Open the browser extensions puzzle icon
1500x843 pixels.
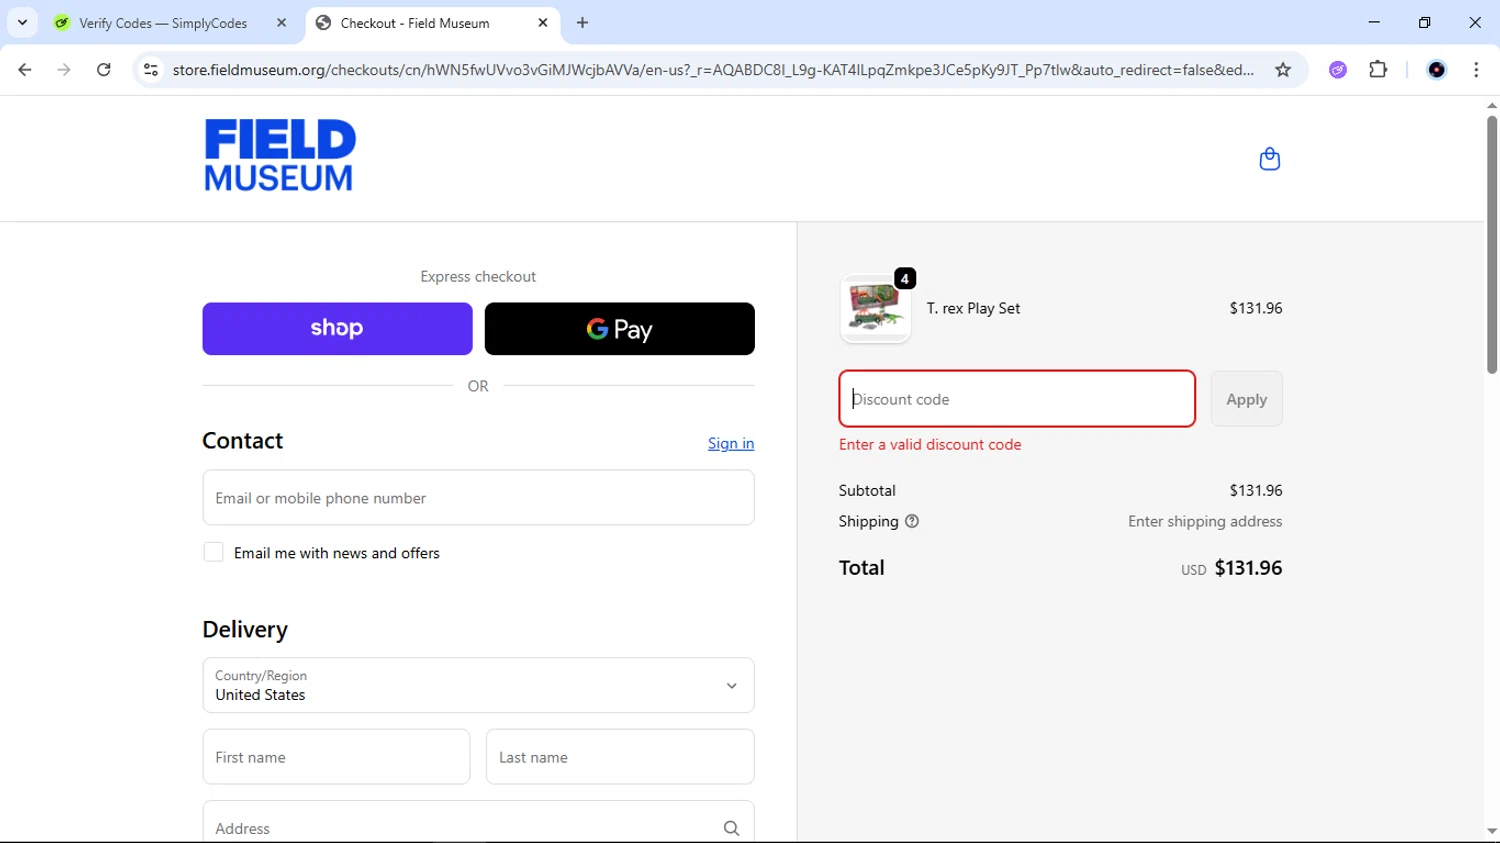(x=1378, y=70)
